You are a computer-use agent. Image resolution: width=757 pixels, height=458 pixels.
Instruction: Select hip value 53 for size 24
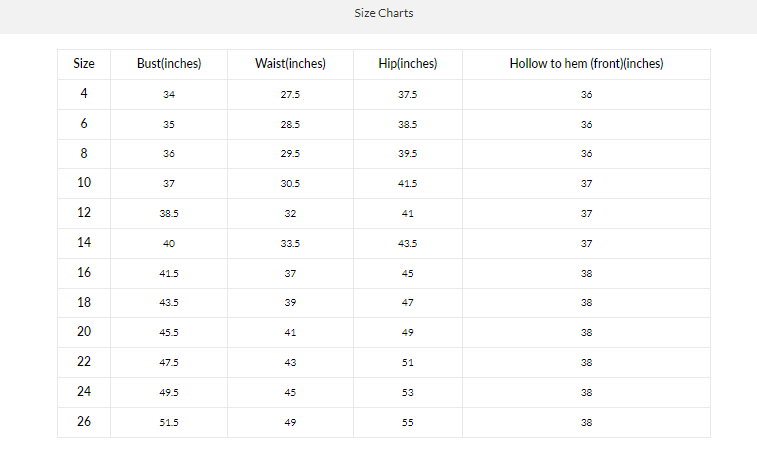[x=407, y=392]
